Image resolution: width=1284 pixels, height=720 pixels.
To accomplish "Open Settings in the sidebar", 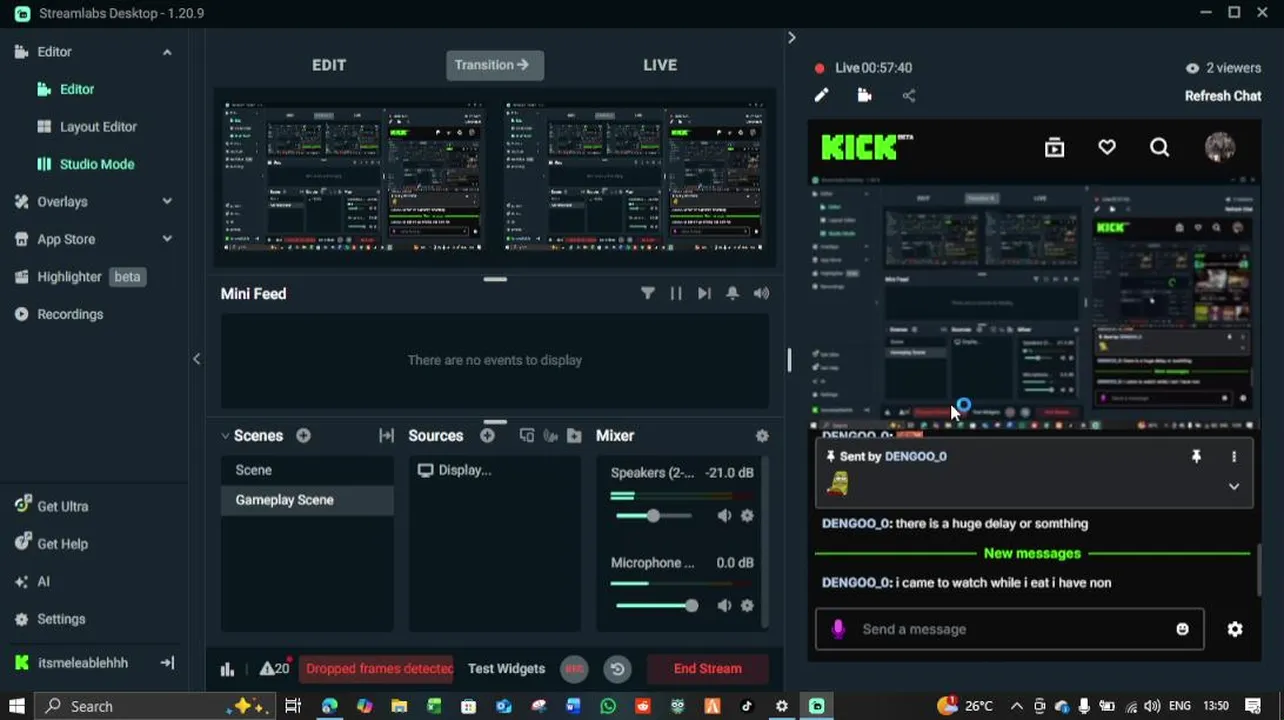I will point(60,619).
